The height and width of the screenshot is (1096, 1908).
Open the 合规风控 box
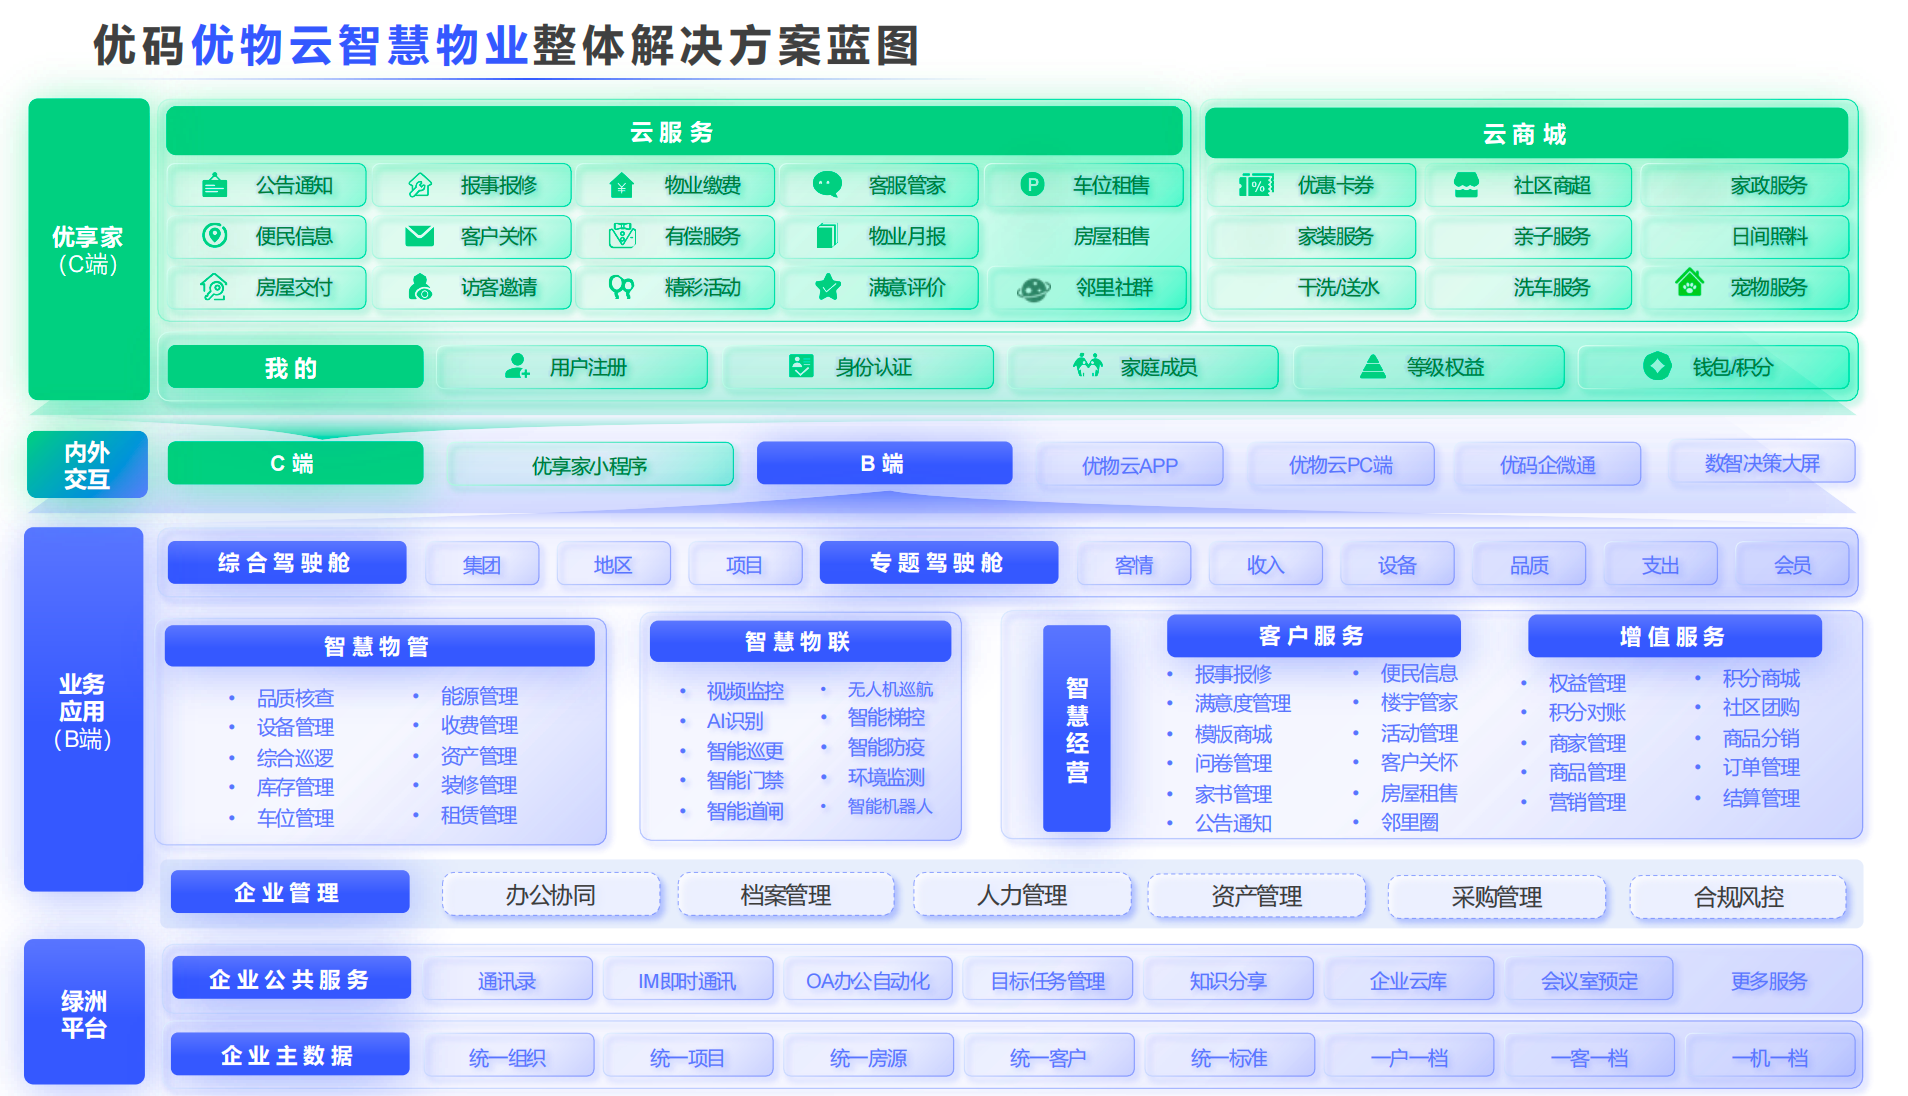(1739, 897)
